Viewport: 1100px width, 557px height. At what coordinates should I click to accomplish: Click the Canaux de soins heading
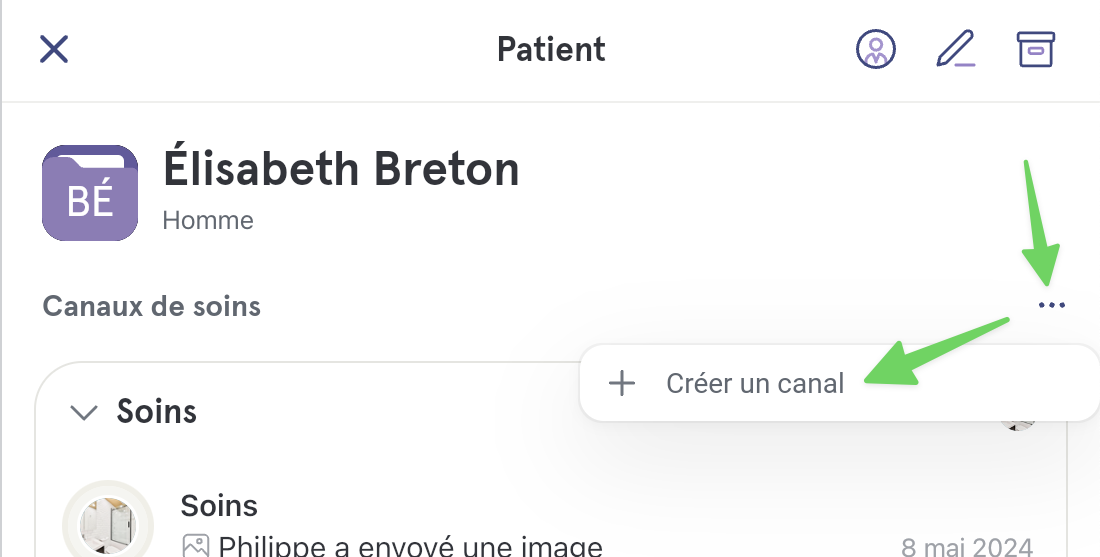pos(152,307)
